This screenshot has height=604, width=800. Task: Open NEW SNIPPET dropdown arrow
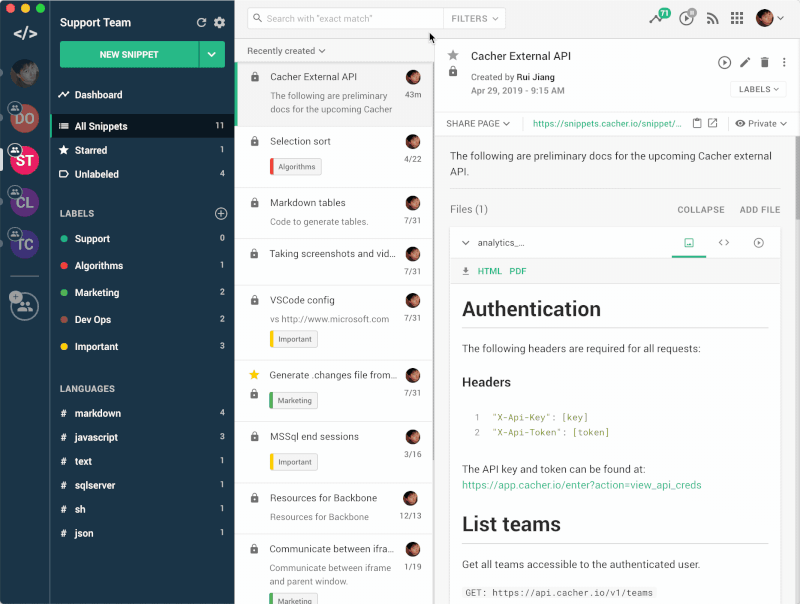212,54
